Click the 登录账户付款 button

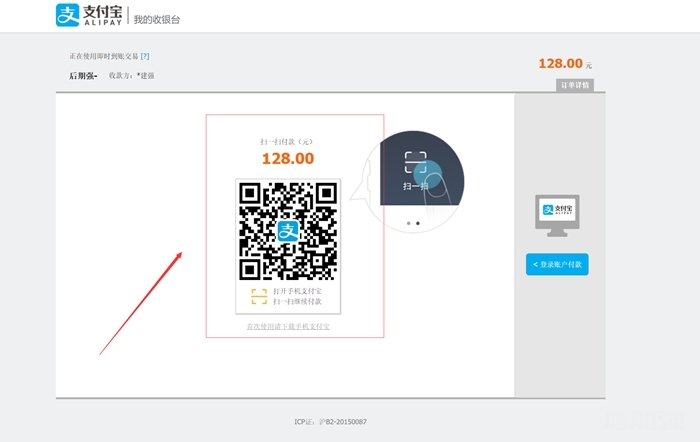pyautogui.click(x=557, y=264)
